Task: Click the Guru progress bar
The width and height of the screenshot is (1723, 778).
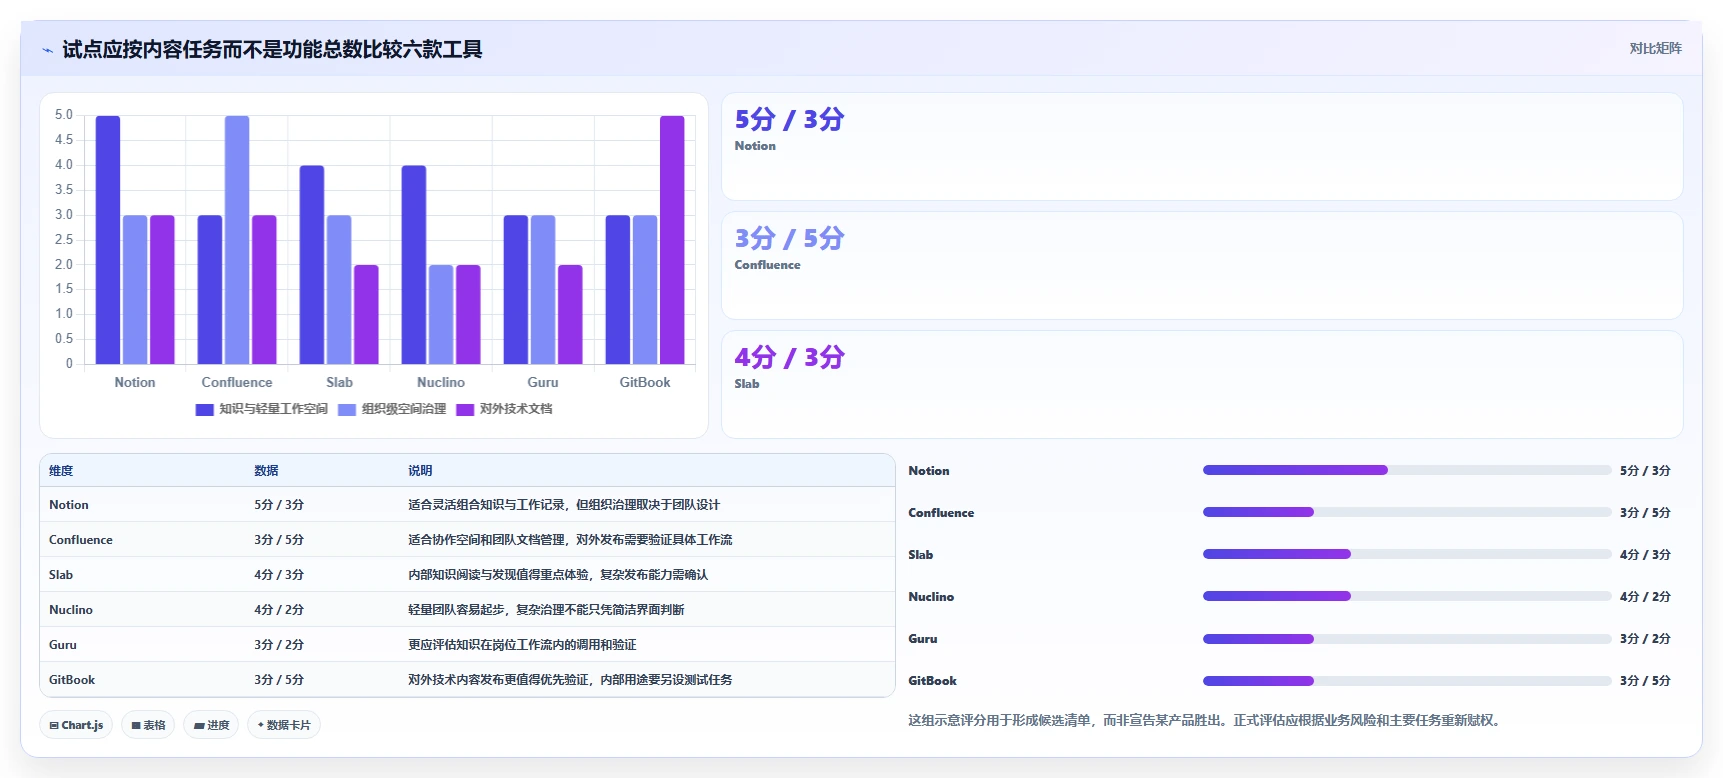Action: (1407, 638)
